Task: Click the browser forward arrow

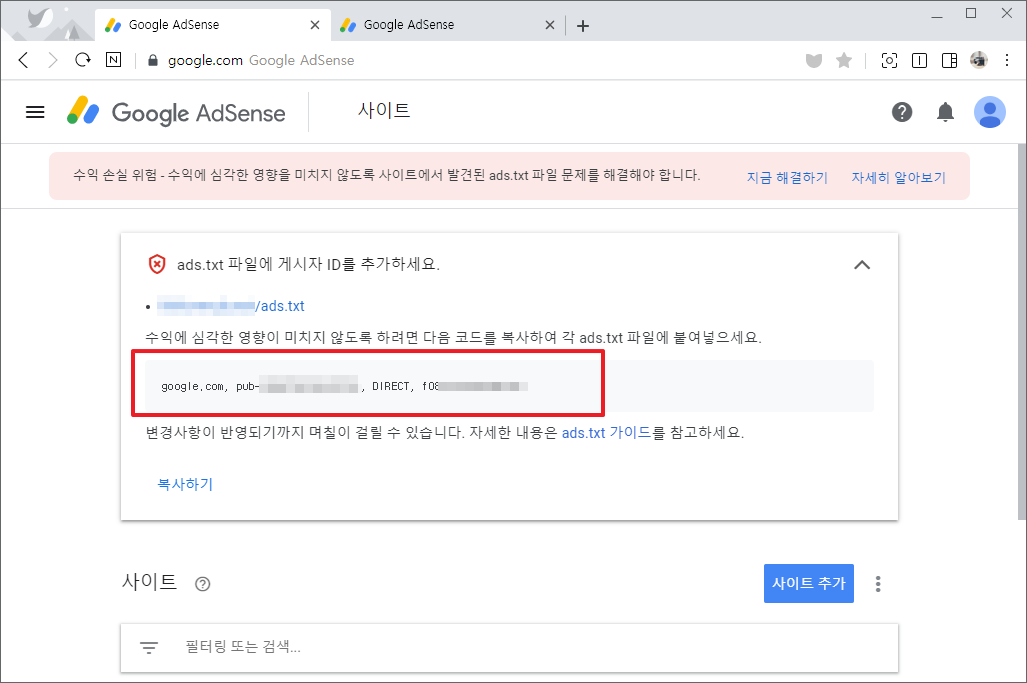Action: (53, 60)
